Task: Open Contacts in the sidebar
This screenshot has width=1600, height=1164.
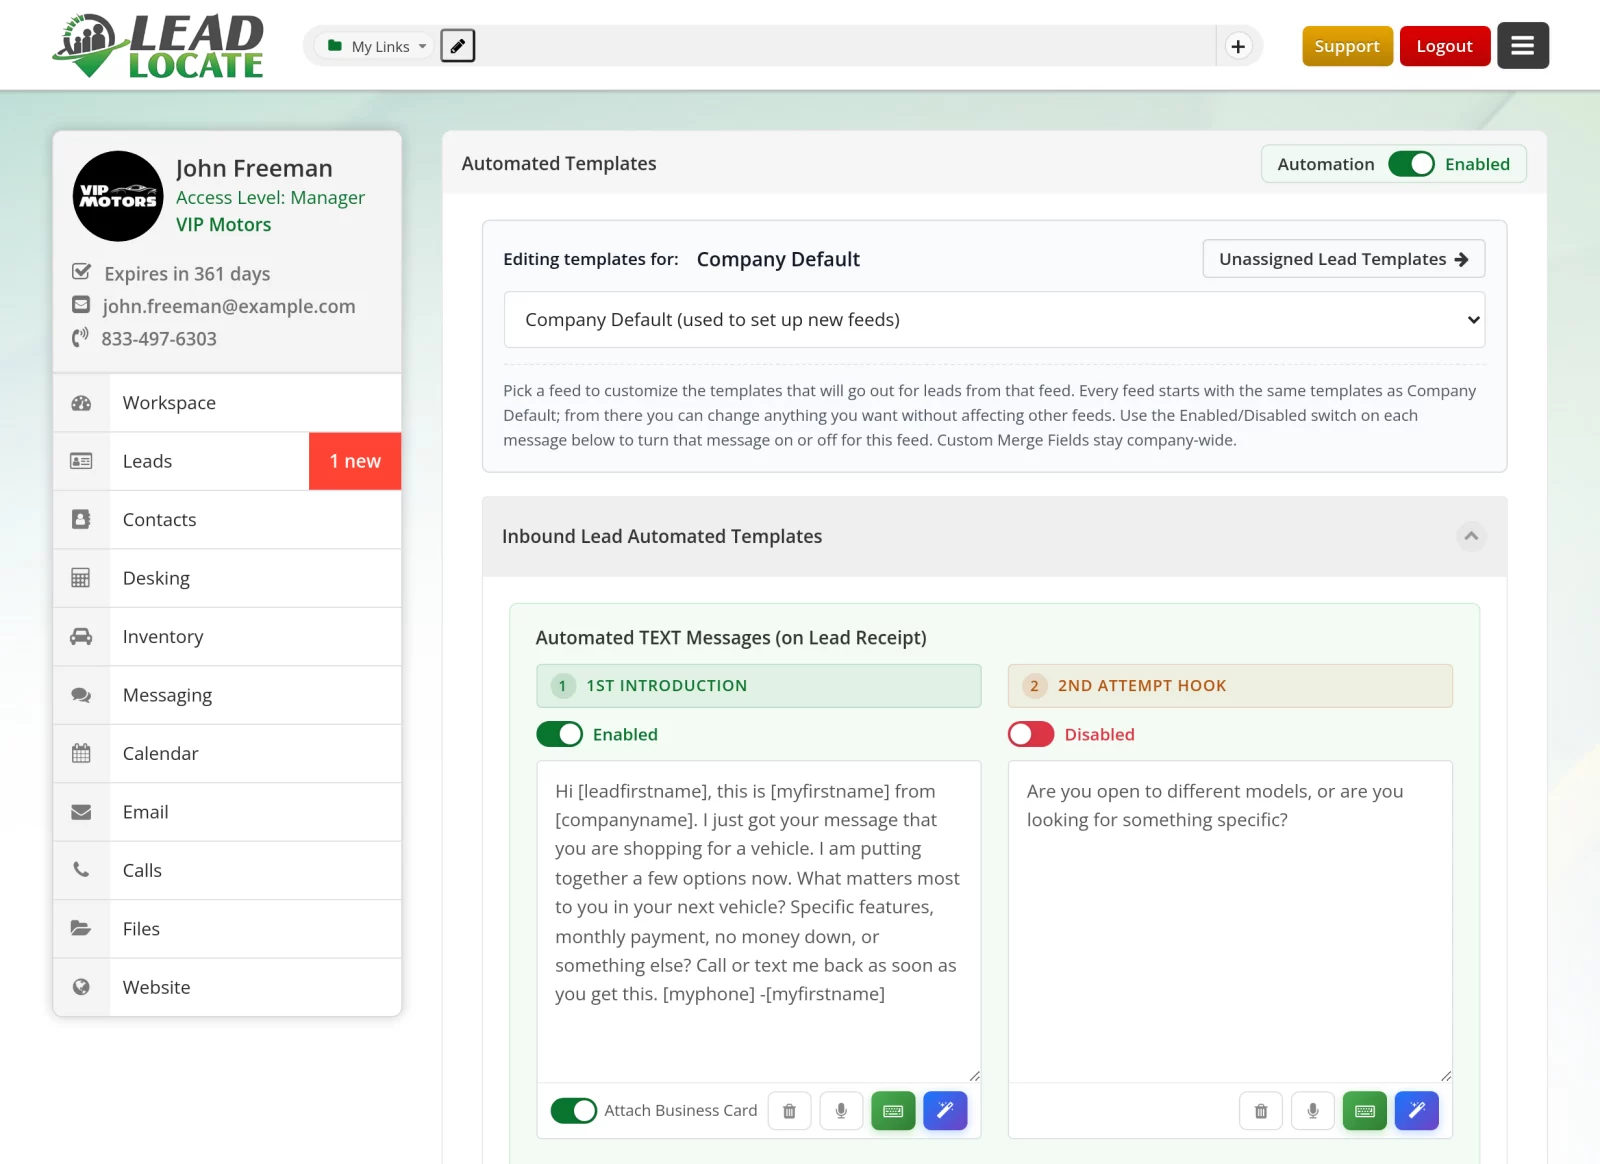Action: [x=227, y=520]
